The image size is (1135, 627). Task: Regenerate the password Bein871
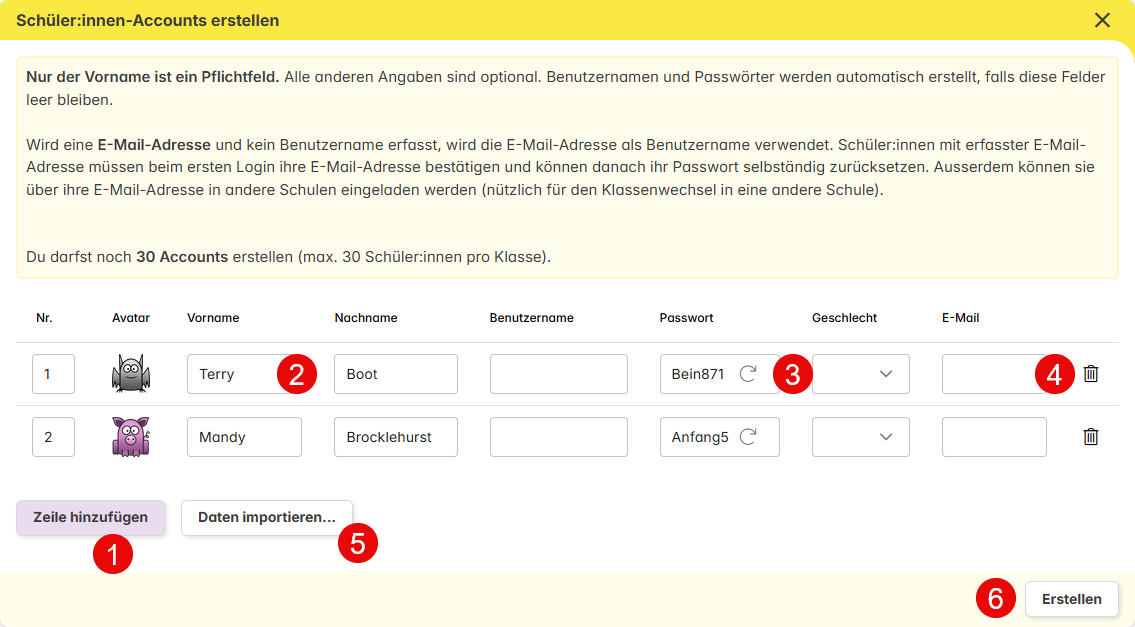(748, 374)
